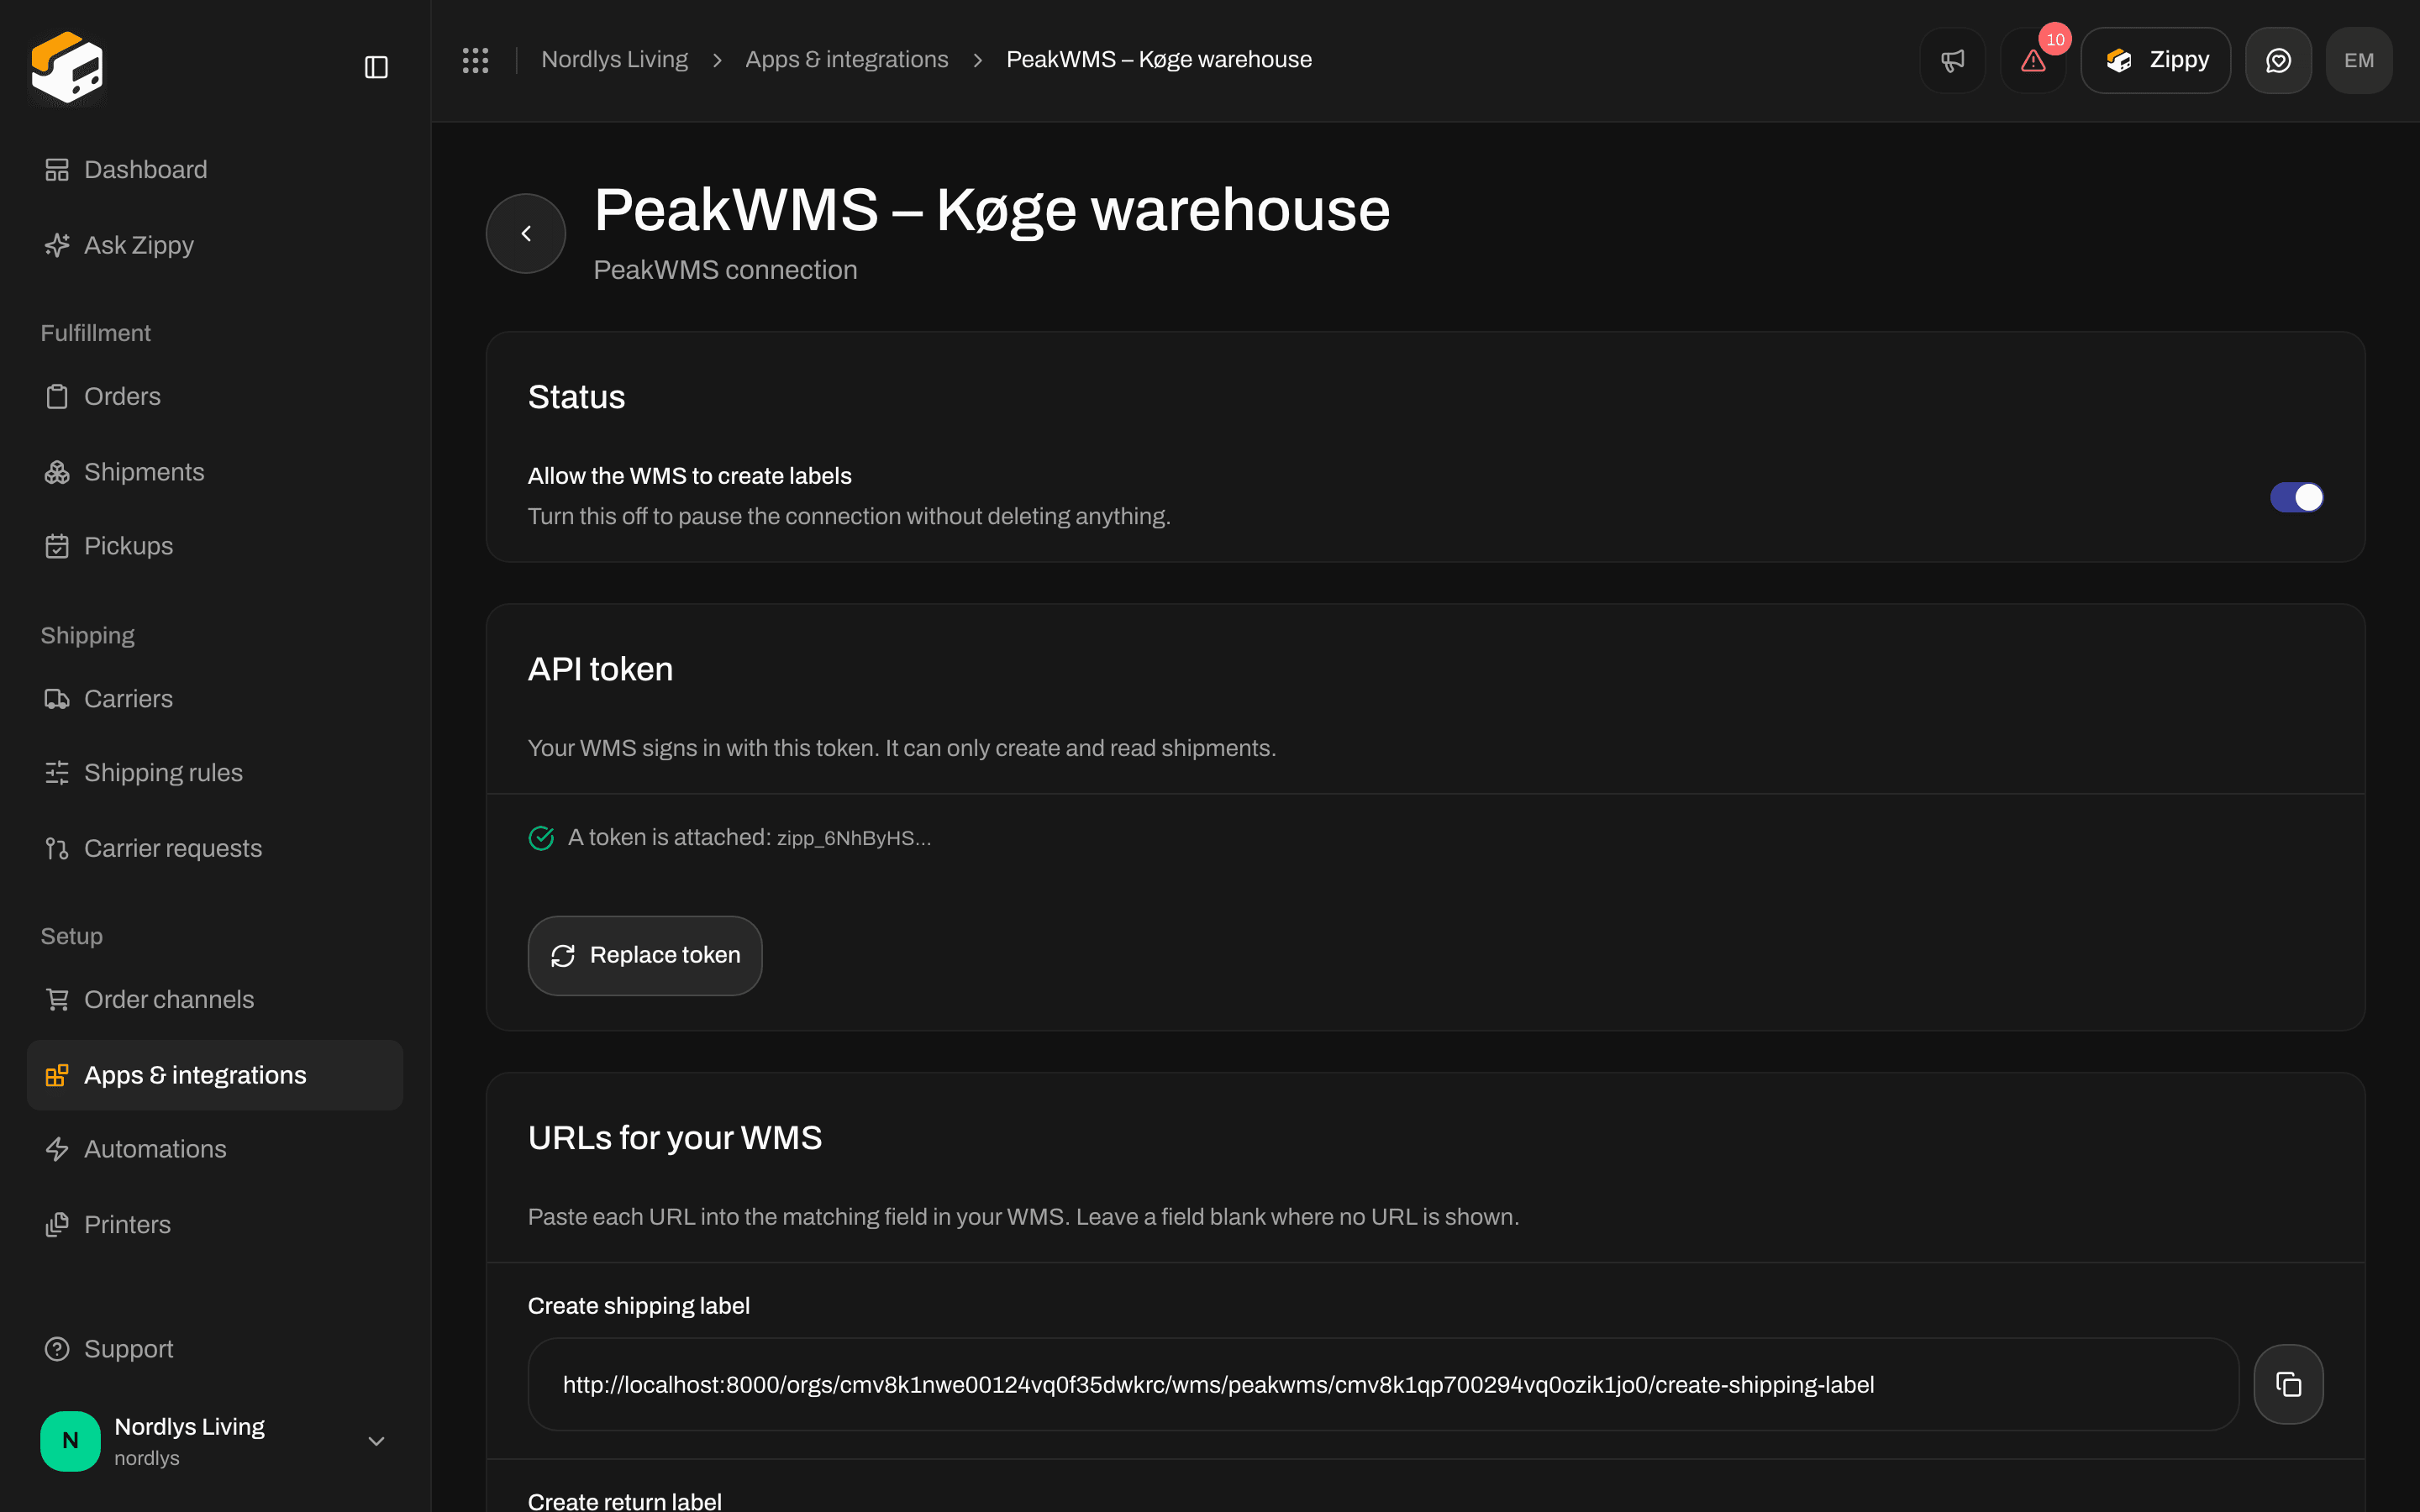Collapse the sidebar panel icon
Viewport: 2420px width, 1512px height.
[376, 67]
